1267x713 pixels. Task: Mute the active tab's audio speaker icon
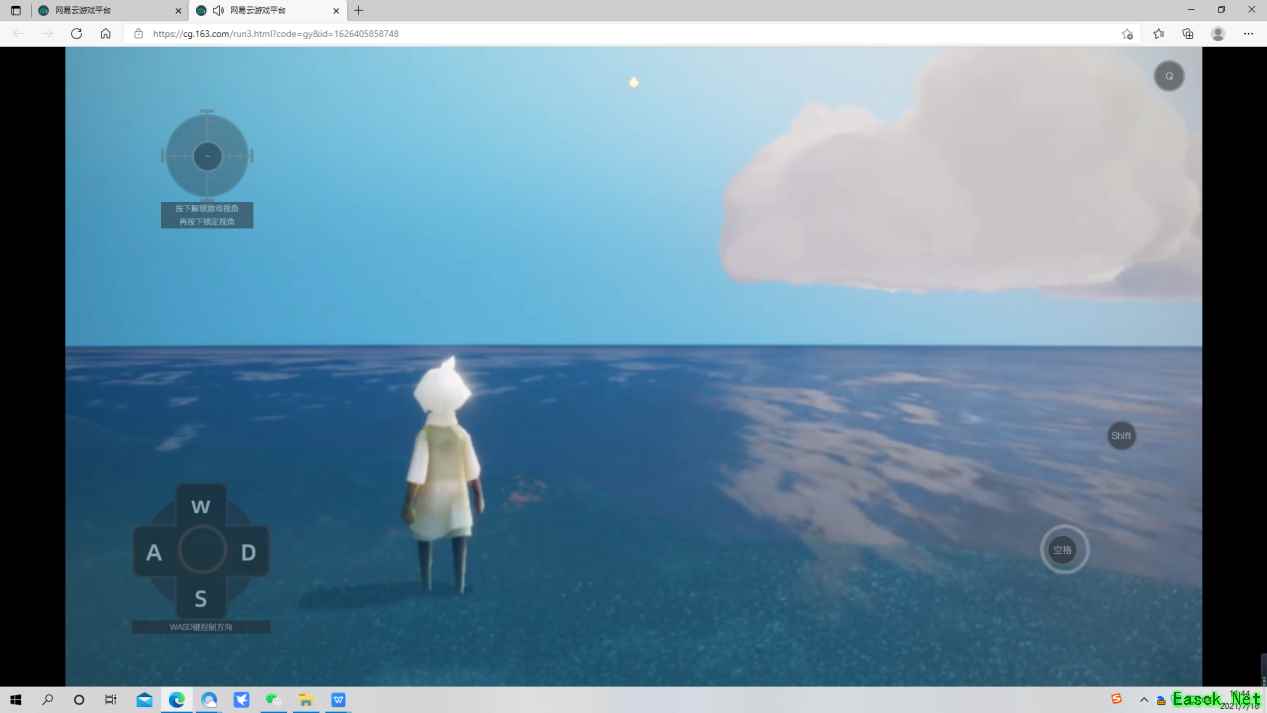[218, 11]
